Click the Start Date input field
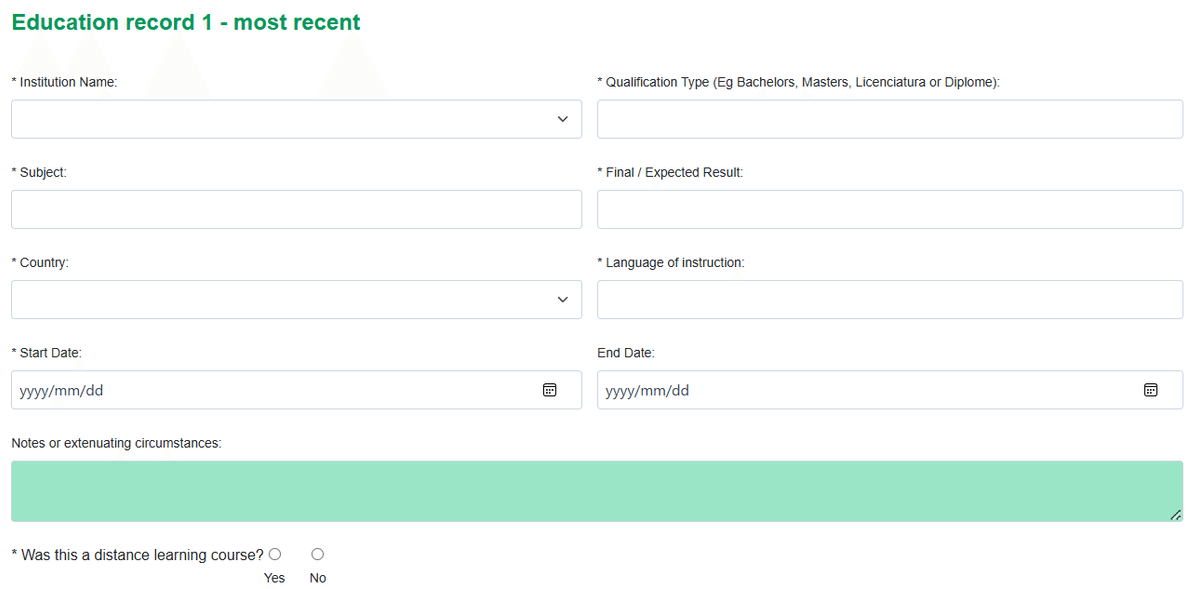1200x589 pixels. click(x=270, y=390)
